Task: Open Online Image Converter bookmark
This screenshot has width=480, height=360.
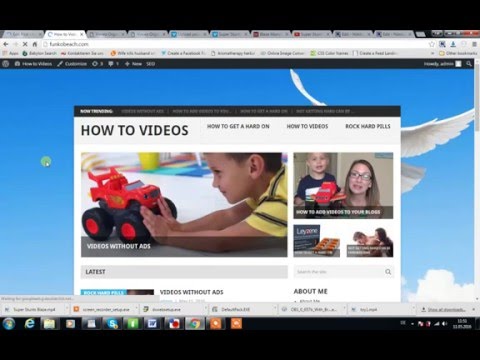Action: [x=283, y=53]
